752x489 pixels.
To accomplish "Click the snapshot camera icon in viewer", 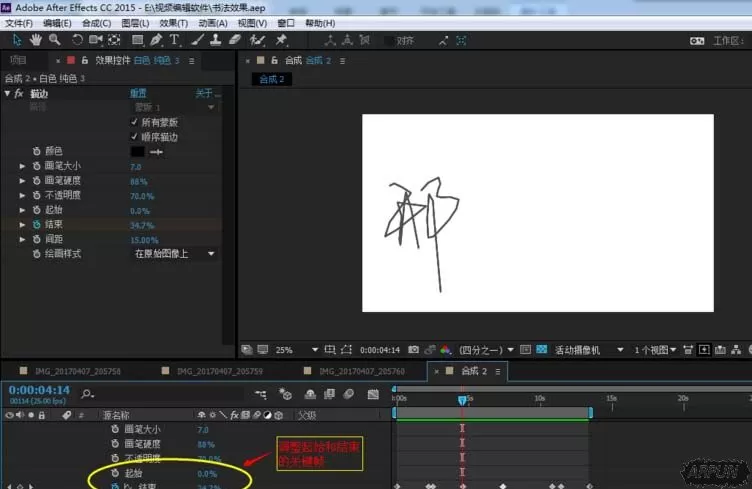I will [x=413, y=349].
